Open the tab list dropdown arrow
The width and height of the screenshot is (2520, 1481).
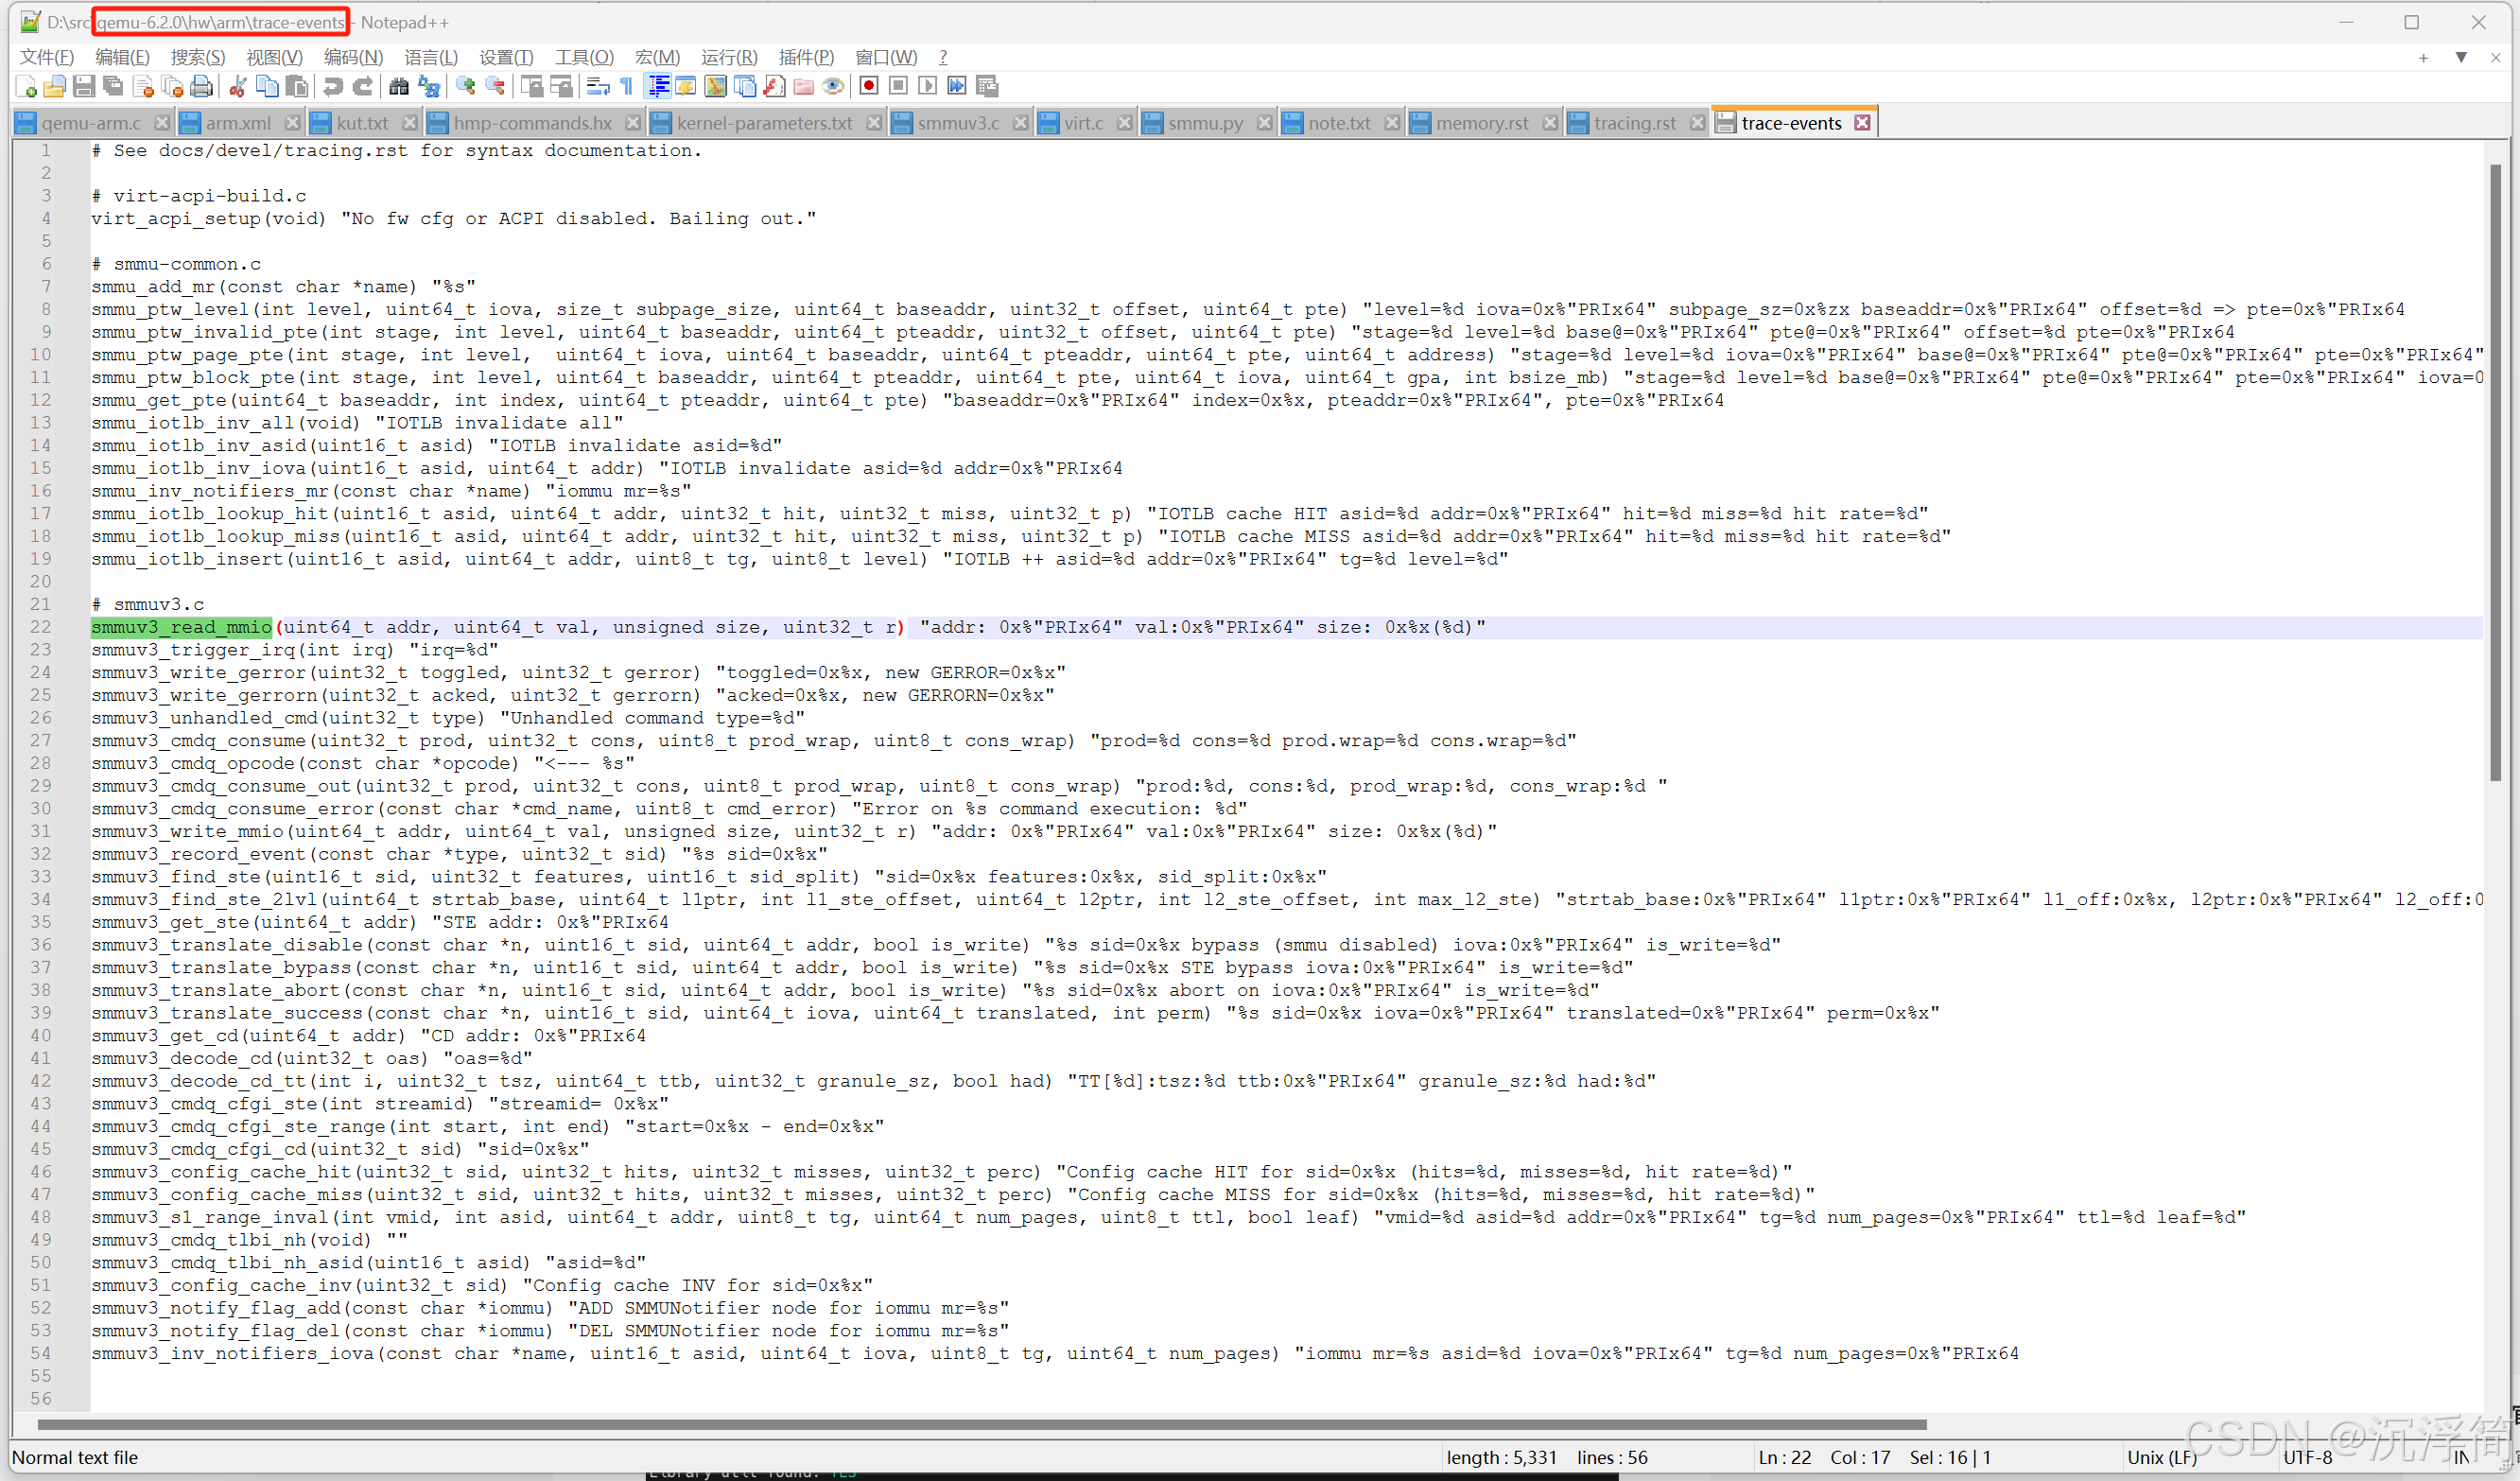[2462, 57]
